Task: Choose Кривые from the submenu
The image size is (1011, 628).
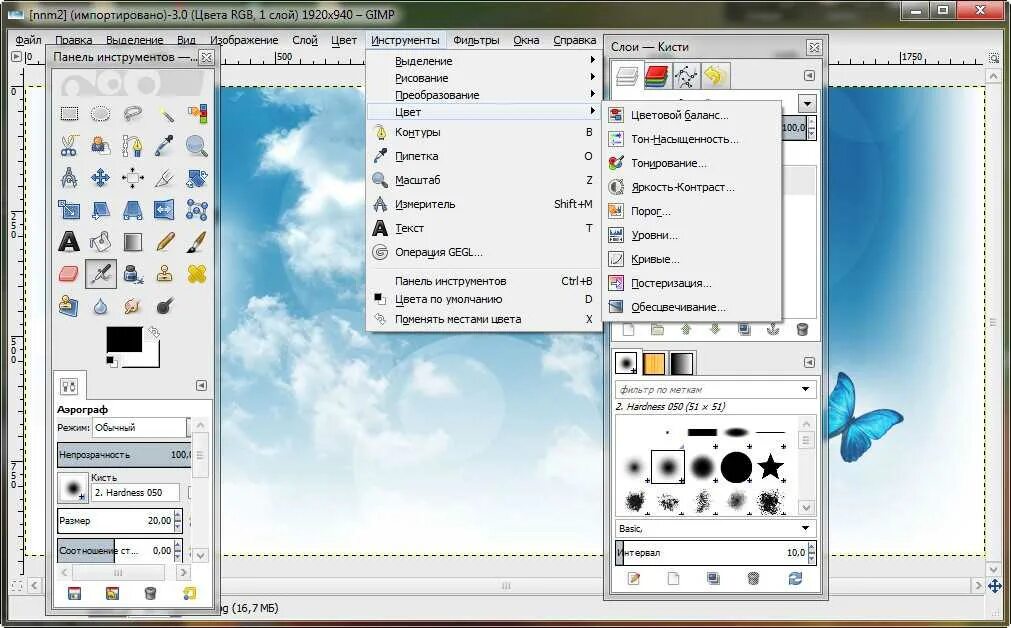Action: pyautogui.click(x=692, y=259)
